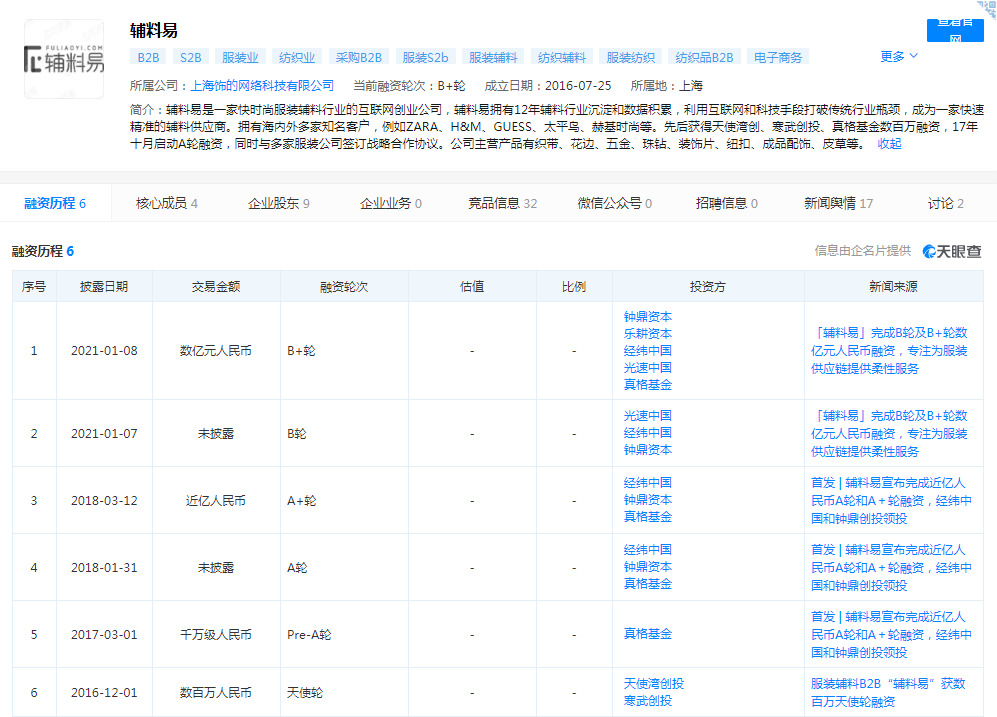This screenshot has width=997, height=717.
Task: Select the 采购B2B tag
Action: [359, 57]
